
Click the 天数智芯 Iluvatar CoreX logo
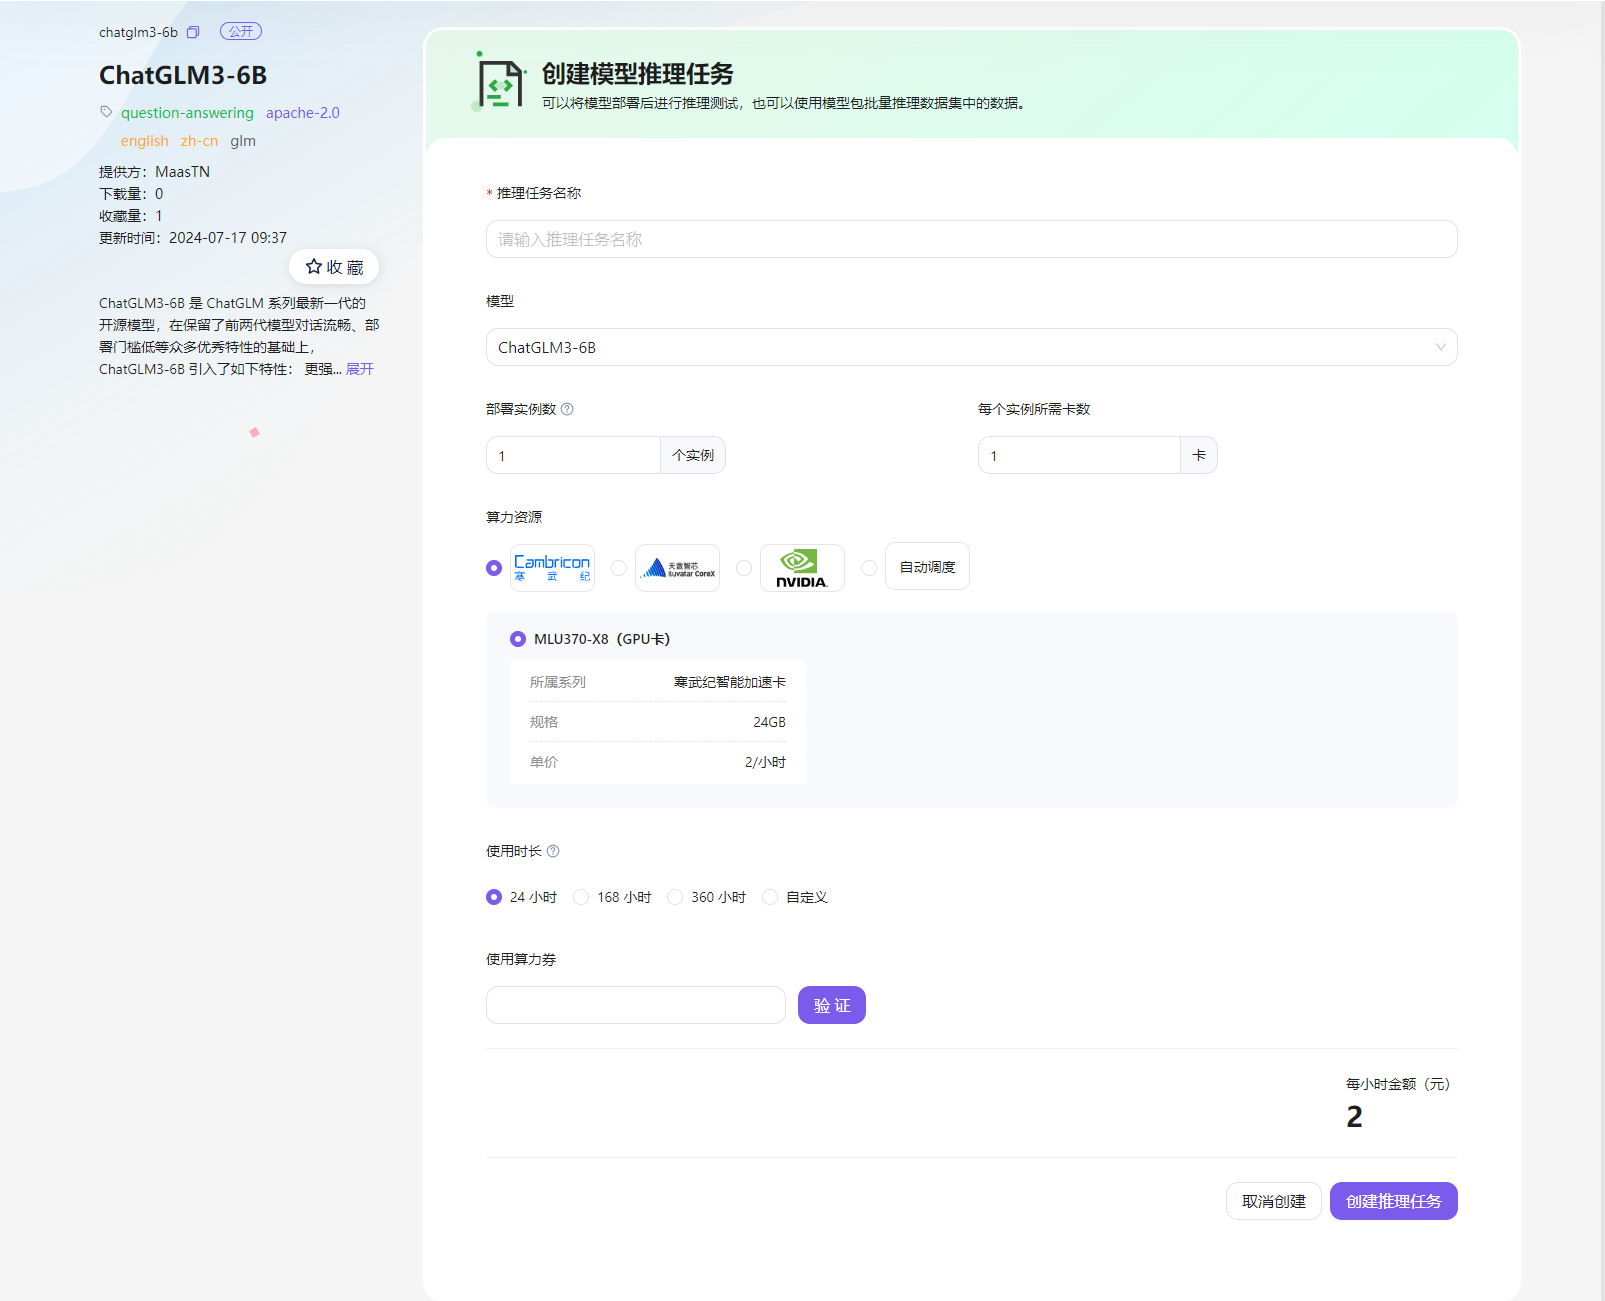(677, 568)
